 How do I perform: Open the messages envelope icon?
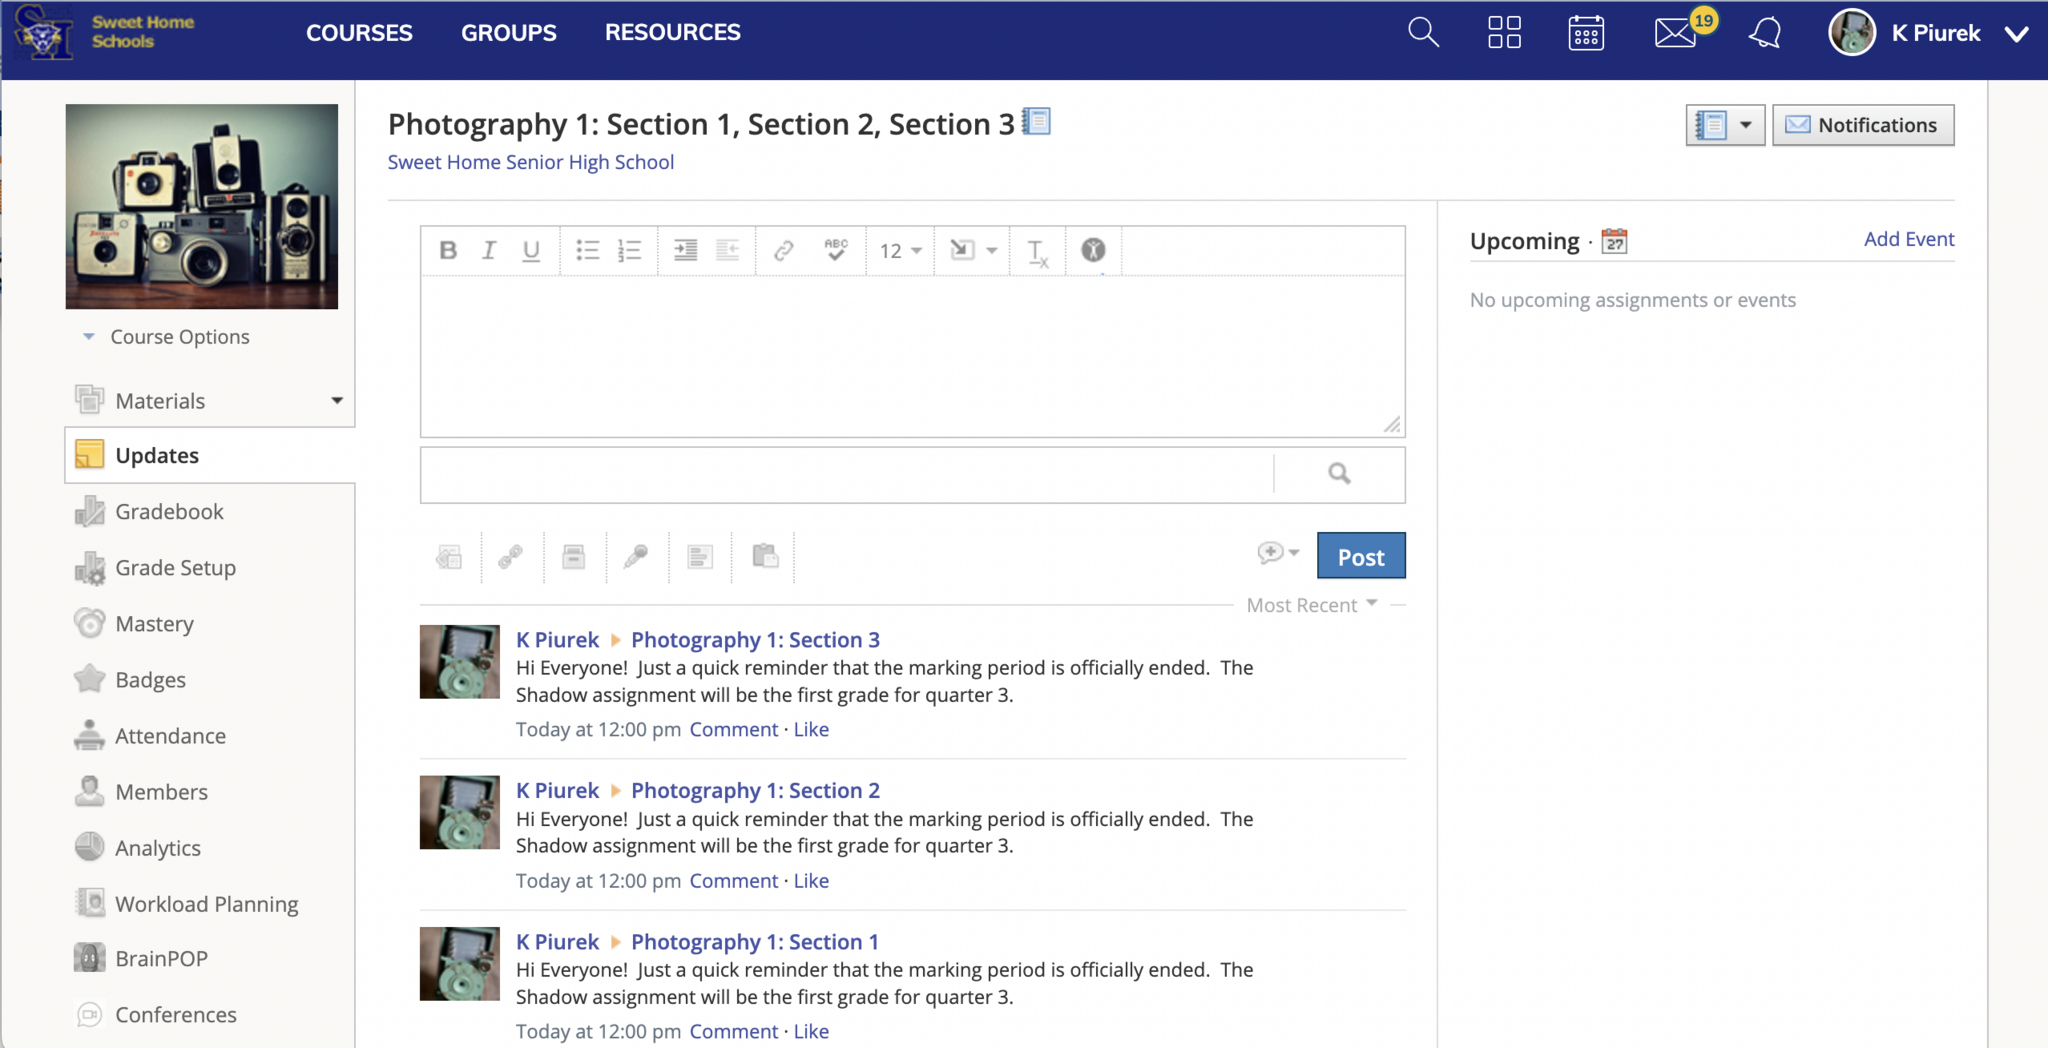pos(1675,33)
